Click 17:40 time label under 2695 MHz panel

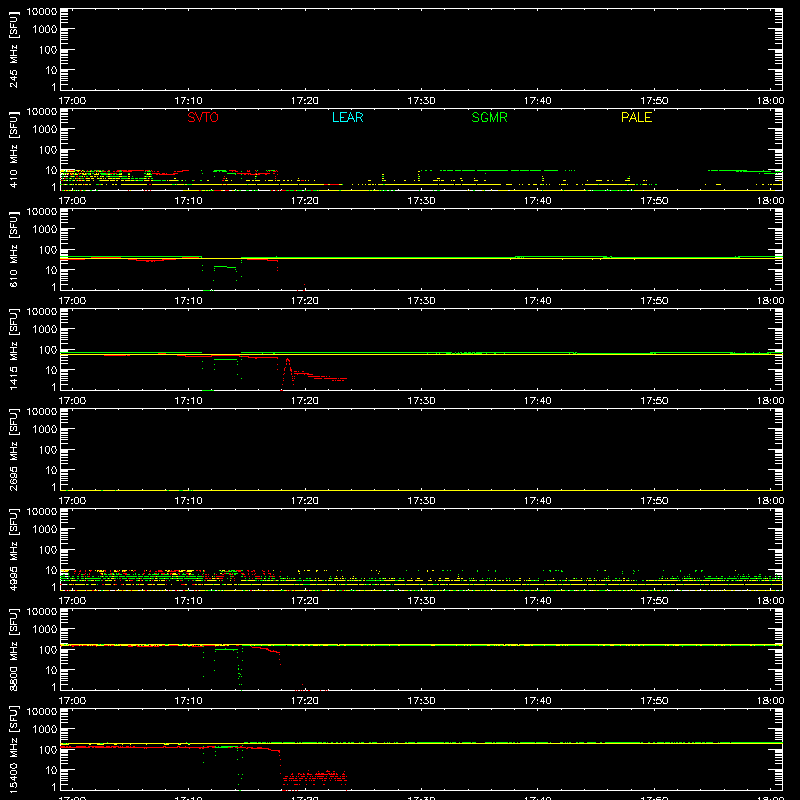(x=538, y=501)
